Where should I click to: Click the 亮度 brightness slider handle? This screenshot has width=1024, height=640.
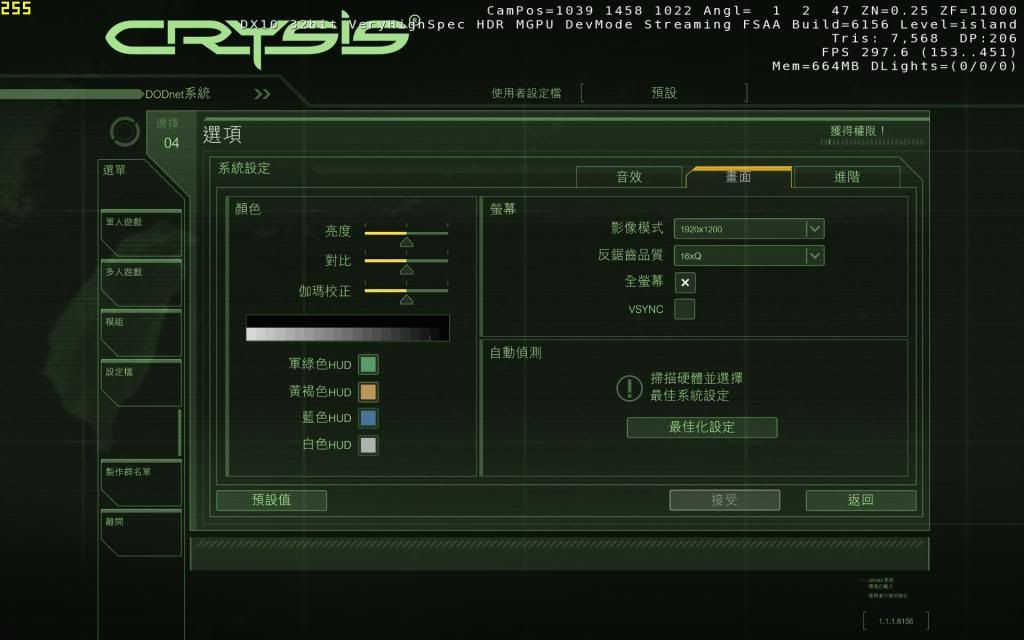tap(406, 241)
